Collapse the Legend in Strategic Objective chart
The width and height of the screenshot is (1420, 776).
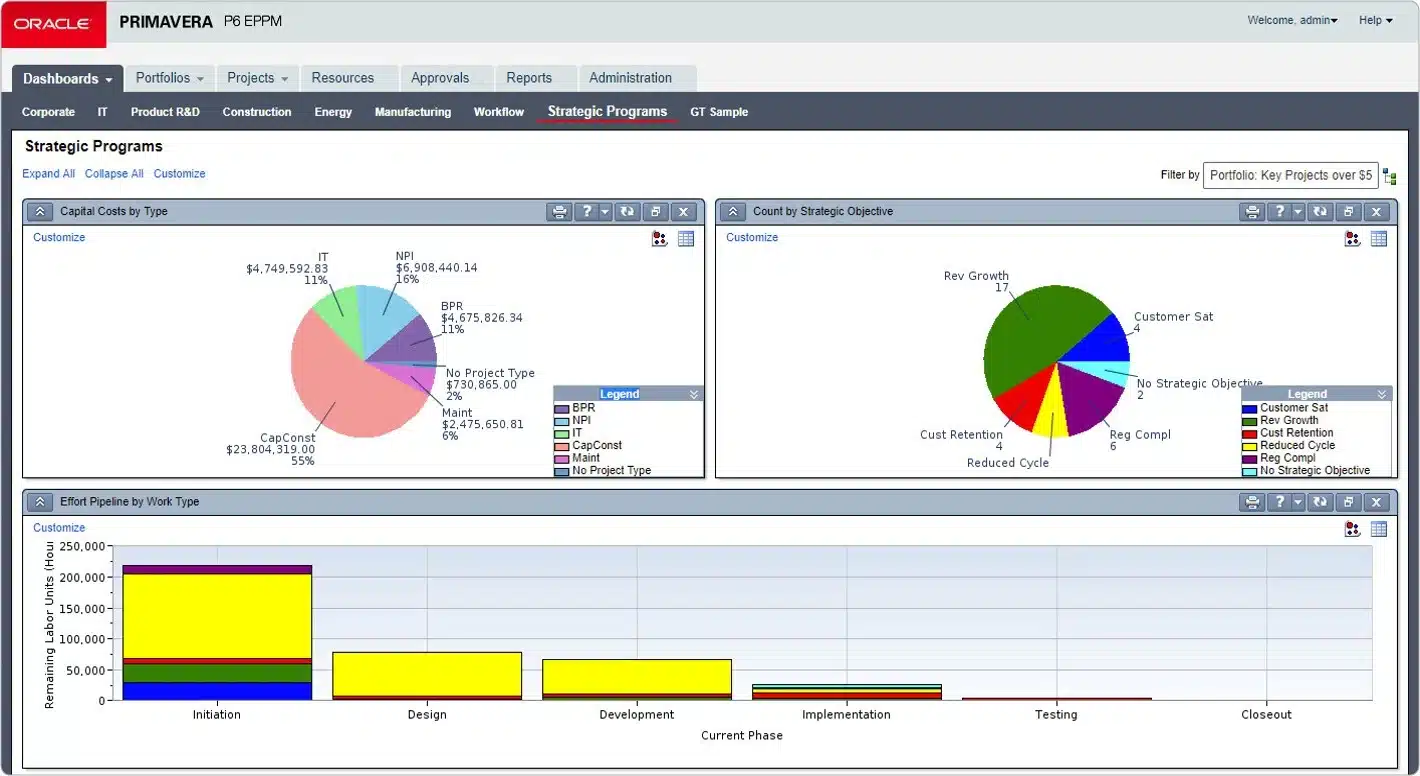[1382, 394]
